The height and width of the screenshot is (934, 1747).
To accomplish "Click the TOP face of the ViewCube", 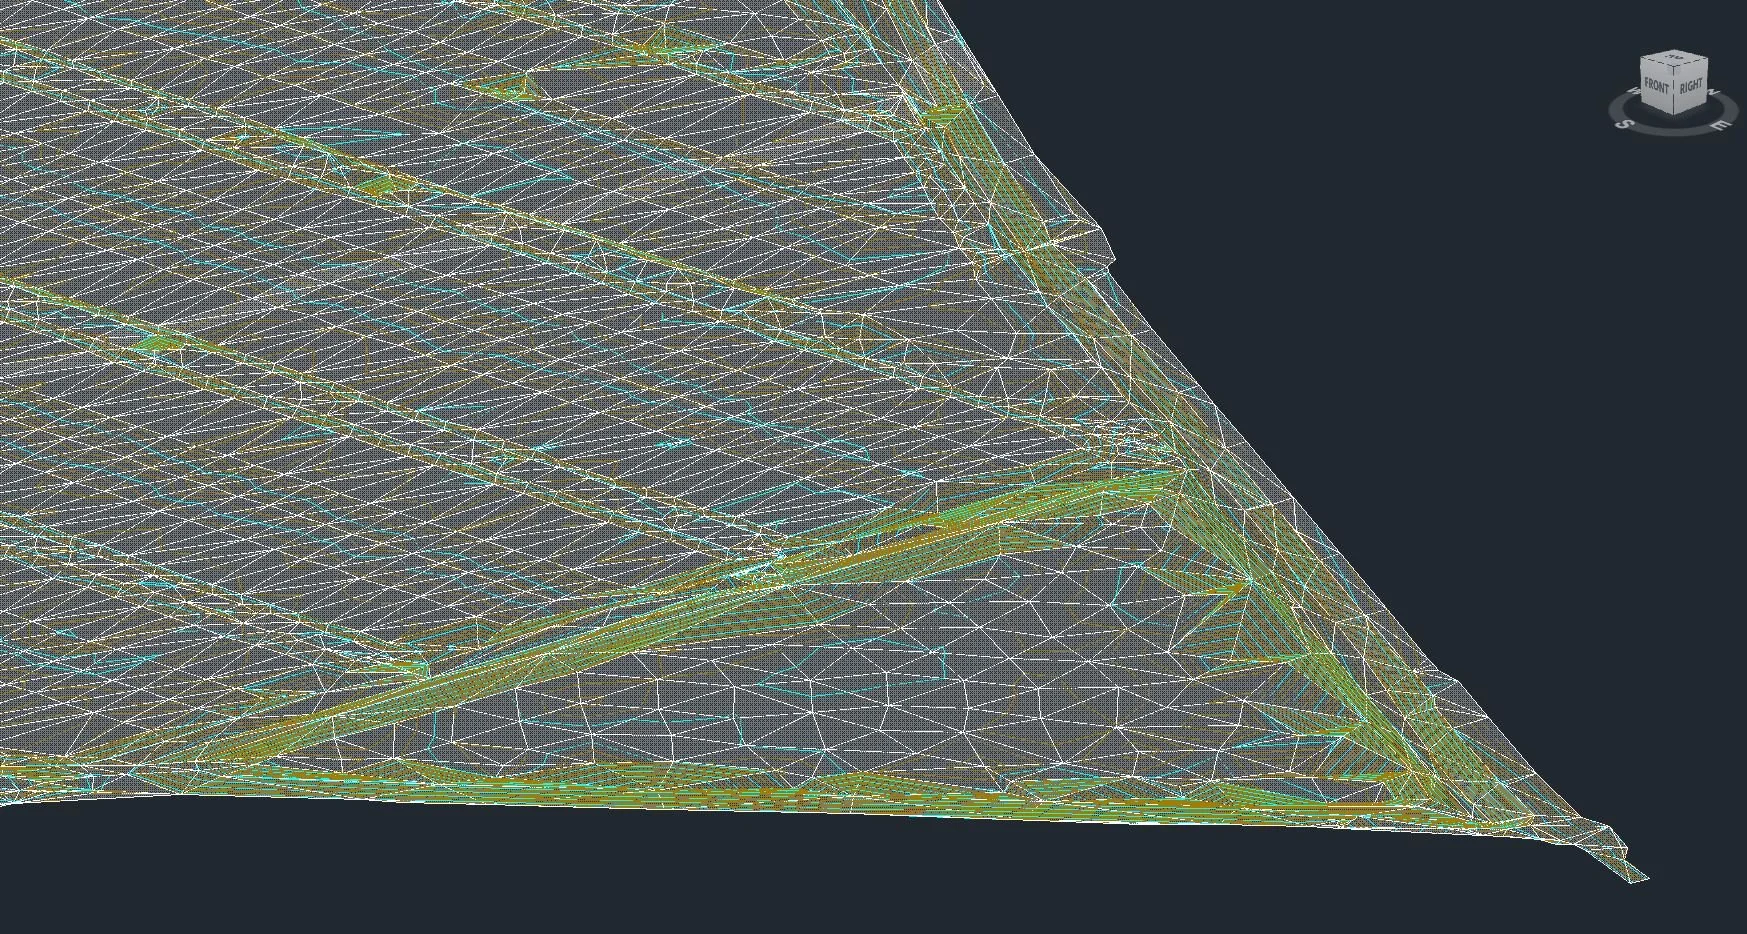I will [1673, 58].
